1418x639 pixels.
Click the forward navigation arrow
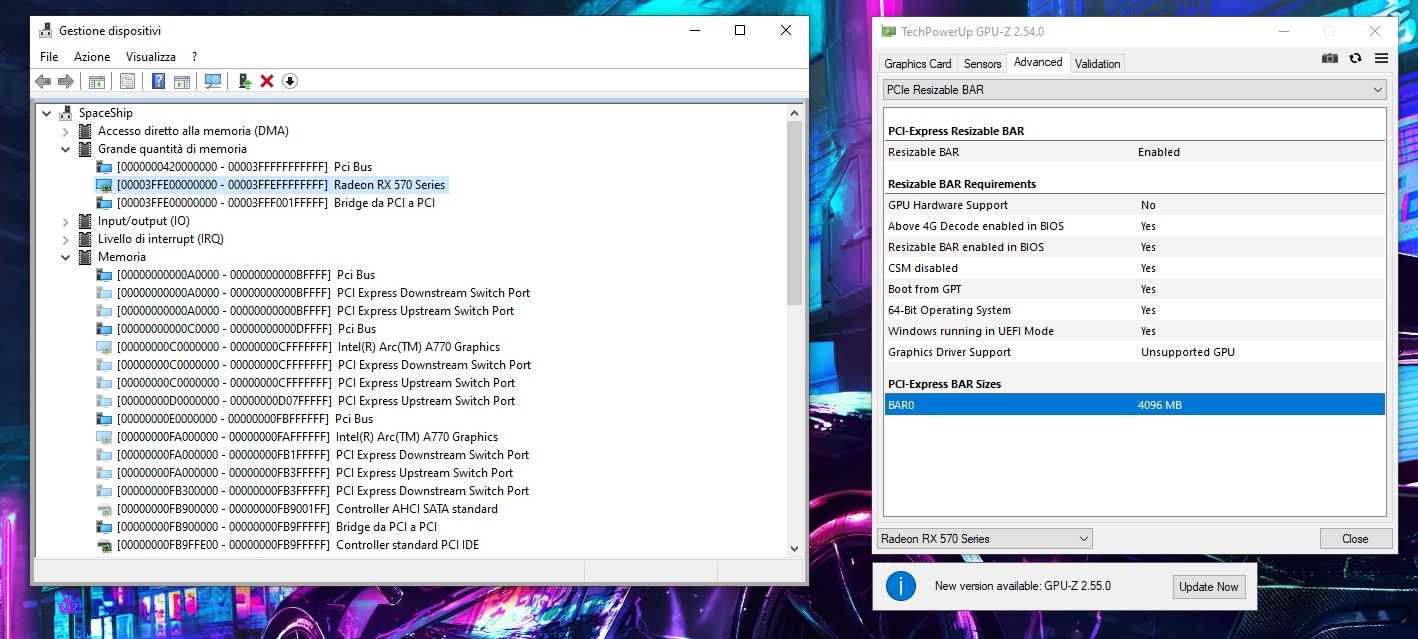pyautogui.click(x=67, y=81)
